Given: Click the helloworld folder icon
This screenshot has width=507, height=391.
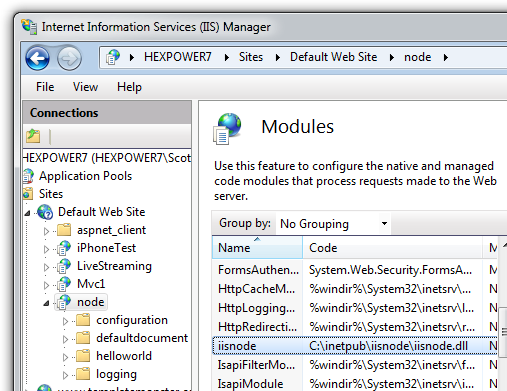Looking at the screenshot, I should (83, 355).
